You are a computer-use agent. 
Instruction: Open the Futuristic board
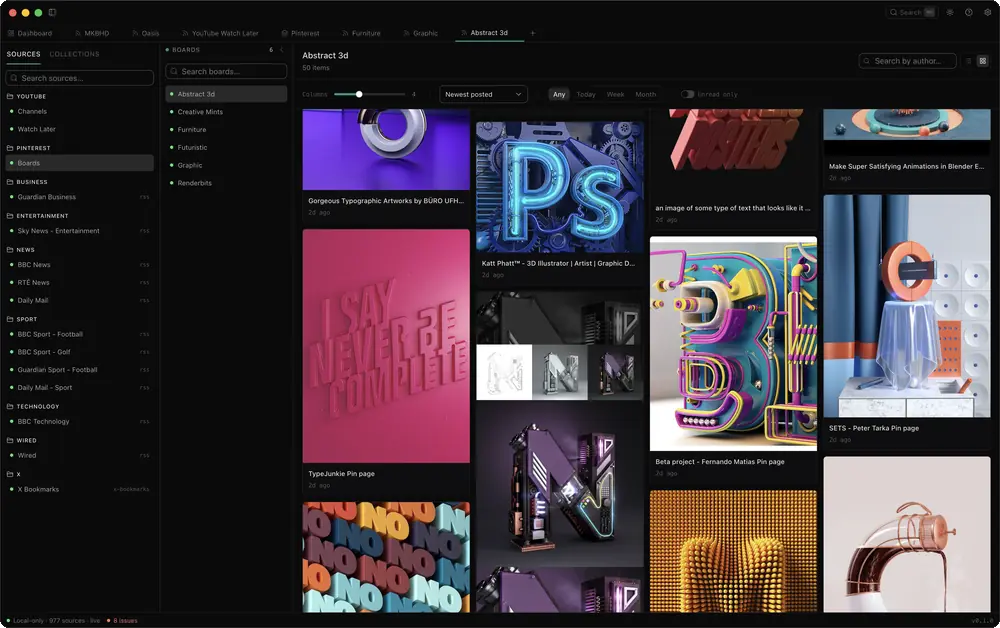click(226, 147)
